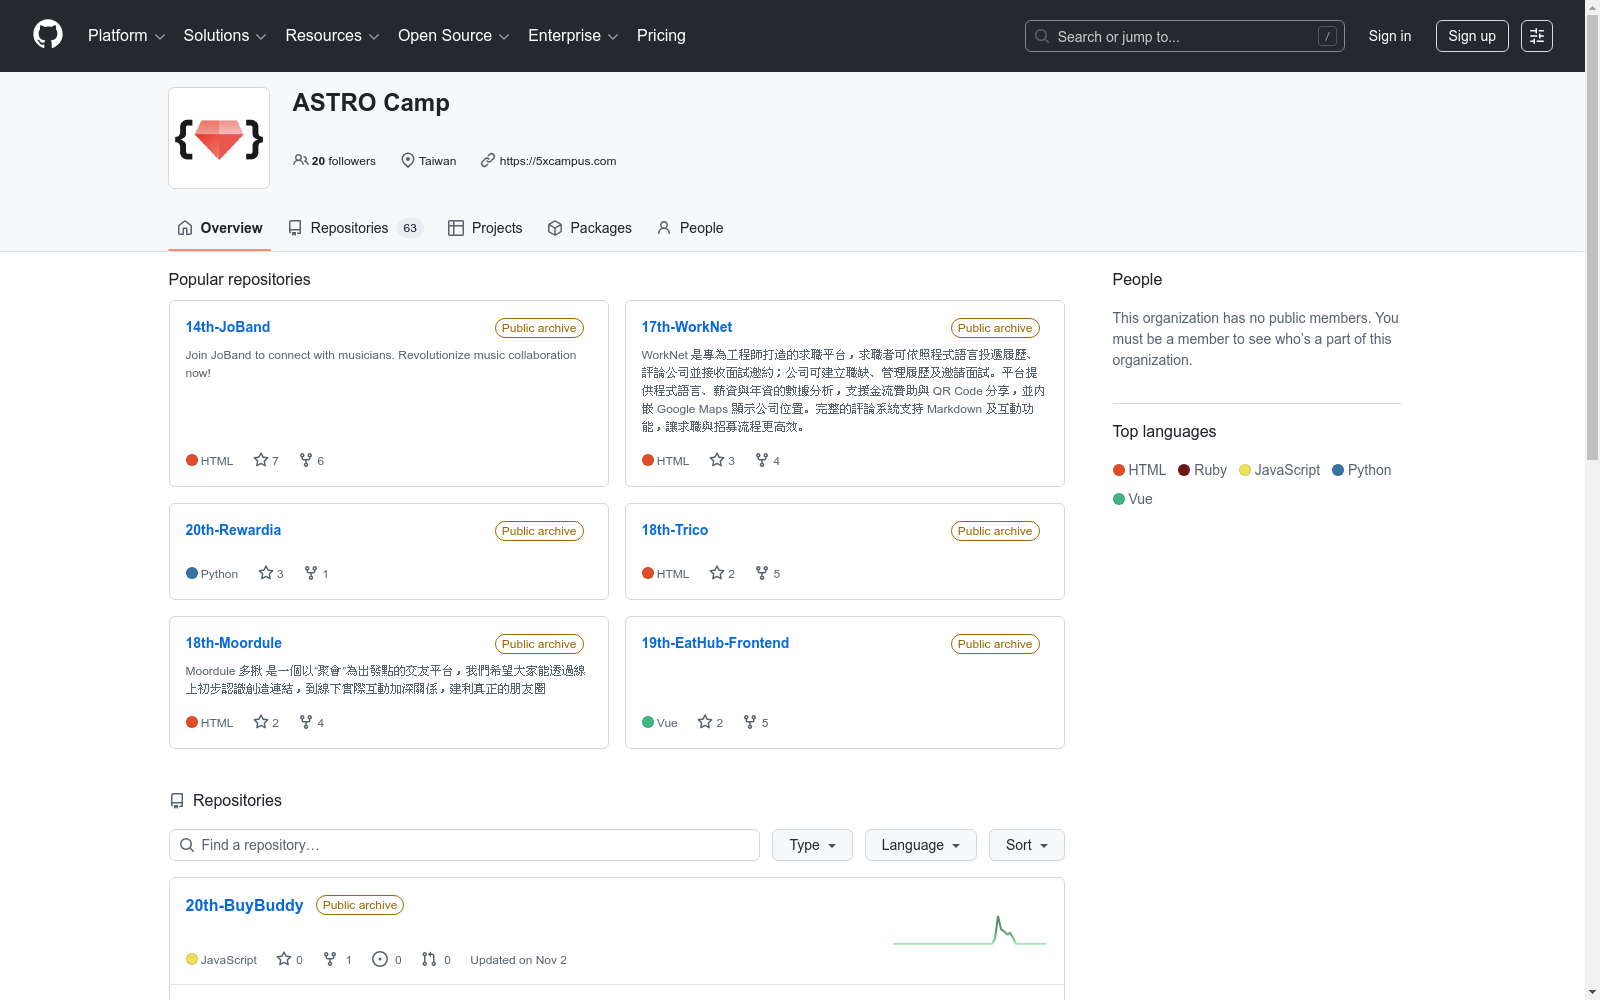Click Public archive badge on 20th-BuyBuddy
Image resolution: width=1600 pixels, height=1000 pixels.
tap(360, 905)
